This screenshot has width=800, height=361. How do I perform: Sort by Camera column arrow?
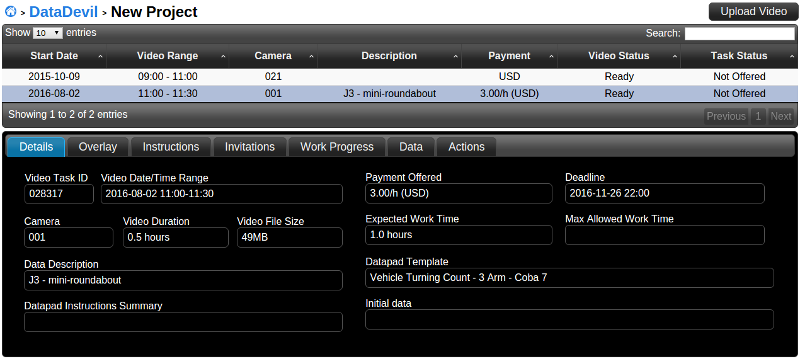[311, 56]
